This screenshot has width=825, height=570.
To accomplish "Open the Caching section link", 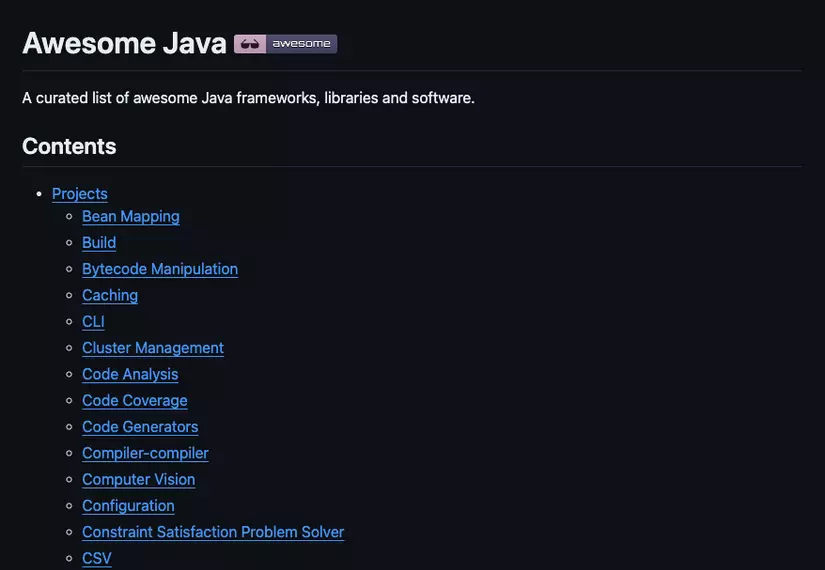I will 110,295.
